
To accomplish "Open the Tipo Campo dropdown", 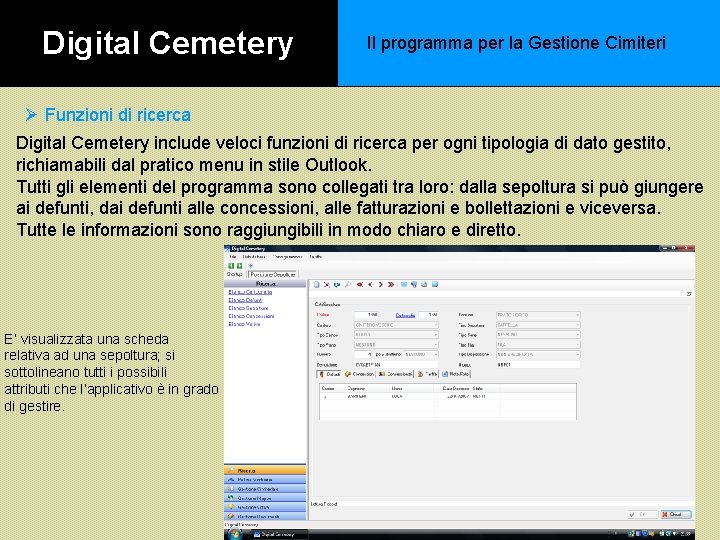I will coord(396,335).
